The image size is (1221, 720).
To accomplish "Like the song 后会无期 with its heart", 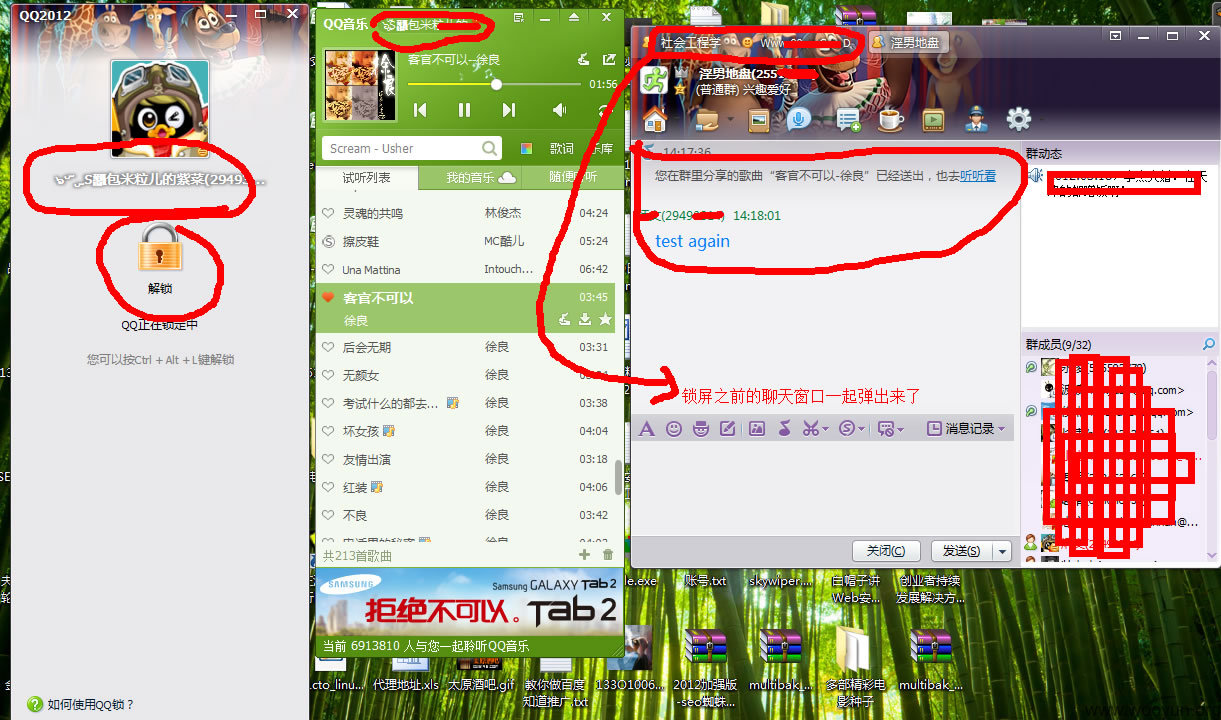I will pos(328,347).
